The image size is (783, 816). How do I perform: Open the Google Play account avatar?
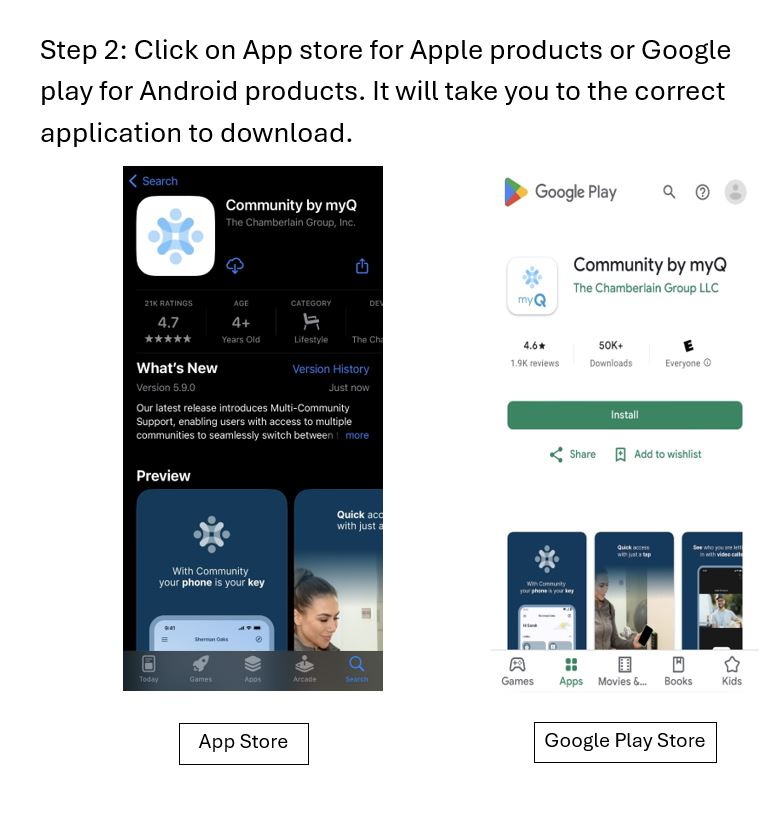coord(735,192)
